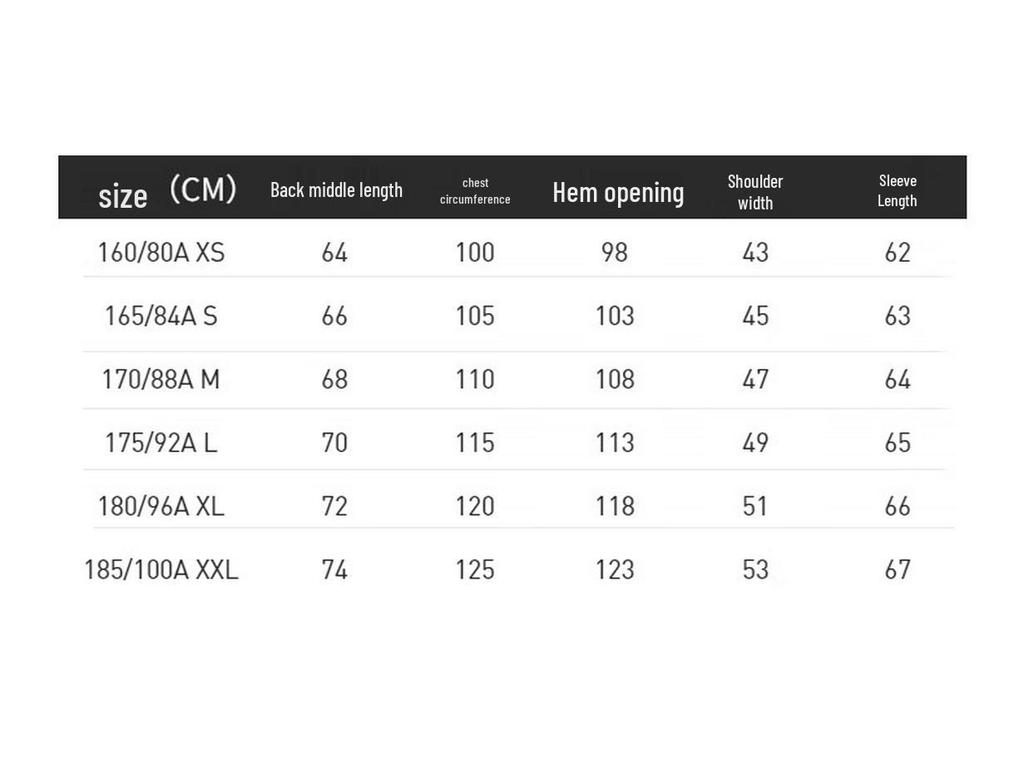Click chest circumference value 125
Screen dimensions: 1024x768
(x=475, y=570)
